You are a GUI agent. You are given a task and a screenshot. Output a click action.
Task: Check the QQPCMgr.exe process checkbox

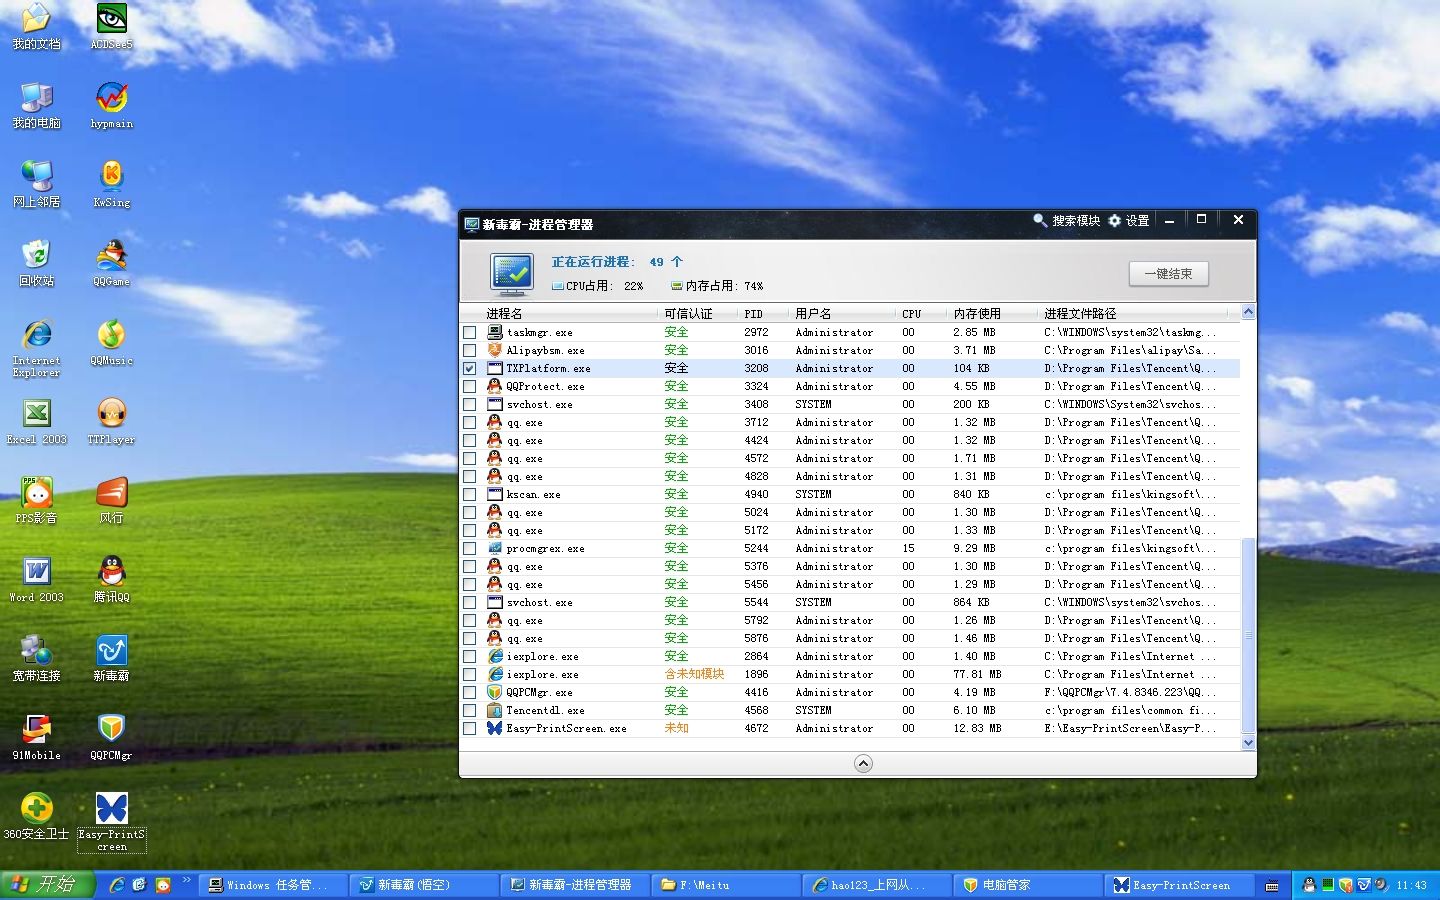tap(469, 692)
